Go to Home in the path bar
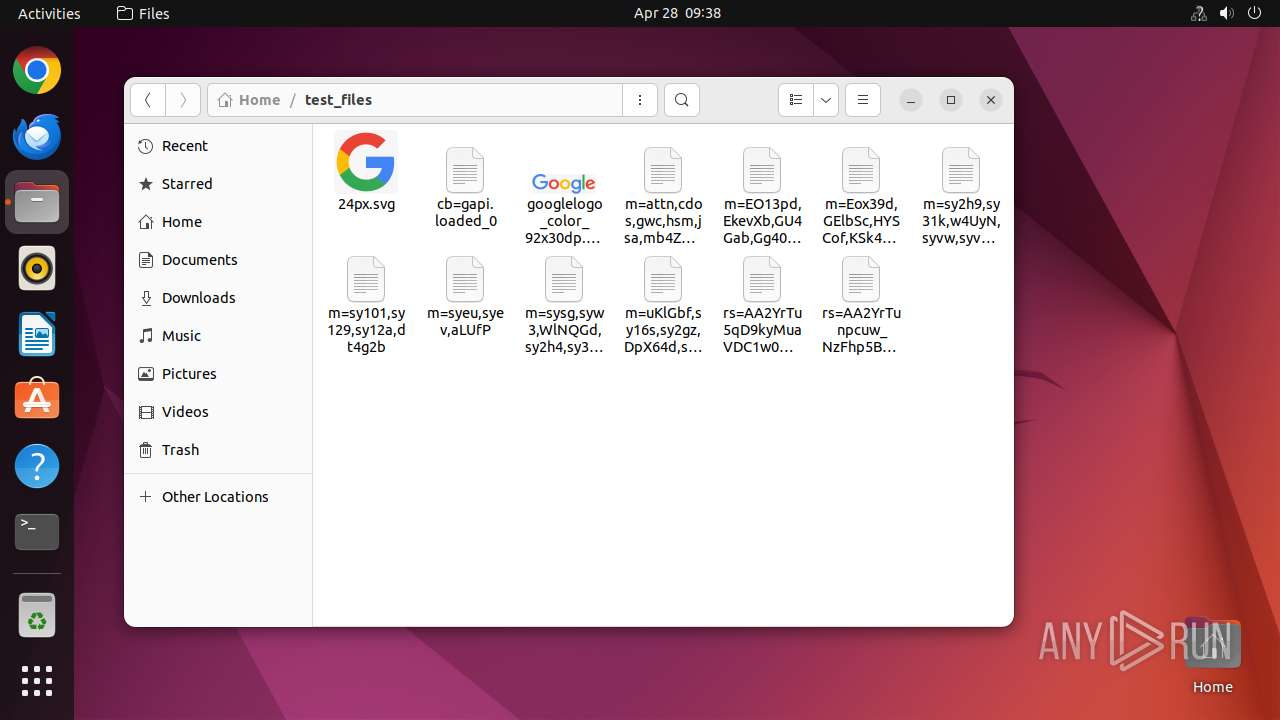The height and width of the screenshot is (720, 1280). (249, 100)
